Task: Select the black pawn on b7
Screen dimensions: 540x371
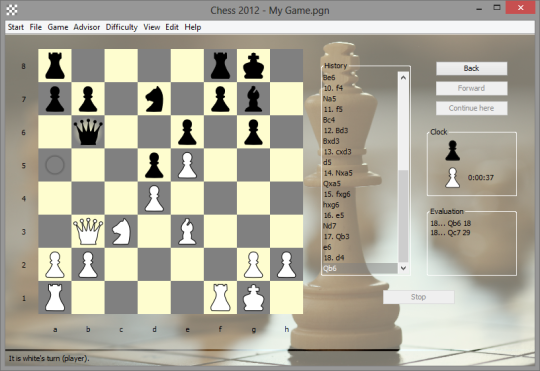Action: [x=88, y=99]
